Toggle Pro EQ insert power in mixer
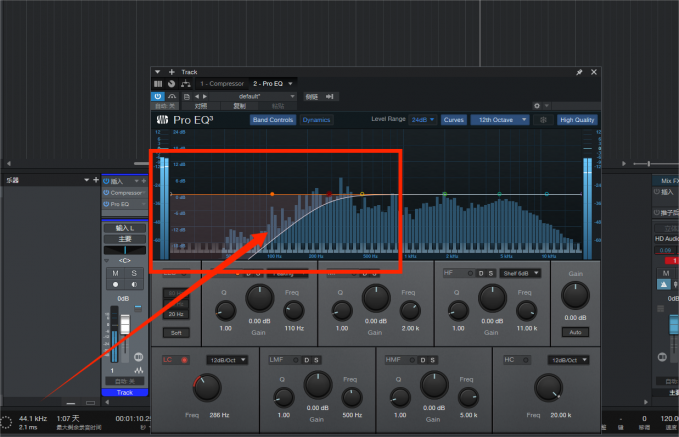Viewport: 679px width, 437px height. click(x=106, y=204)
